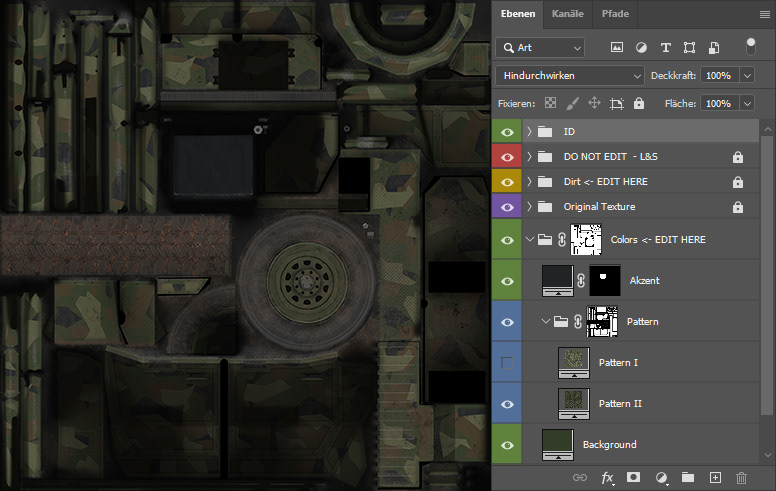Switch to the Ebenen tab

[x=518, y=14]
